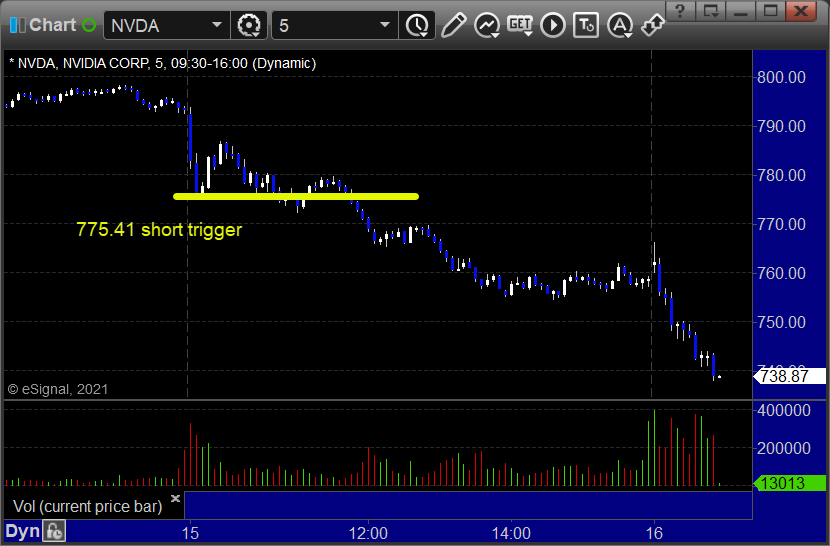Open chart settings gear icon
This screenshot has height=546, width=830.
coord(249,25)
